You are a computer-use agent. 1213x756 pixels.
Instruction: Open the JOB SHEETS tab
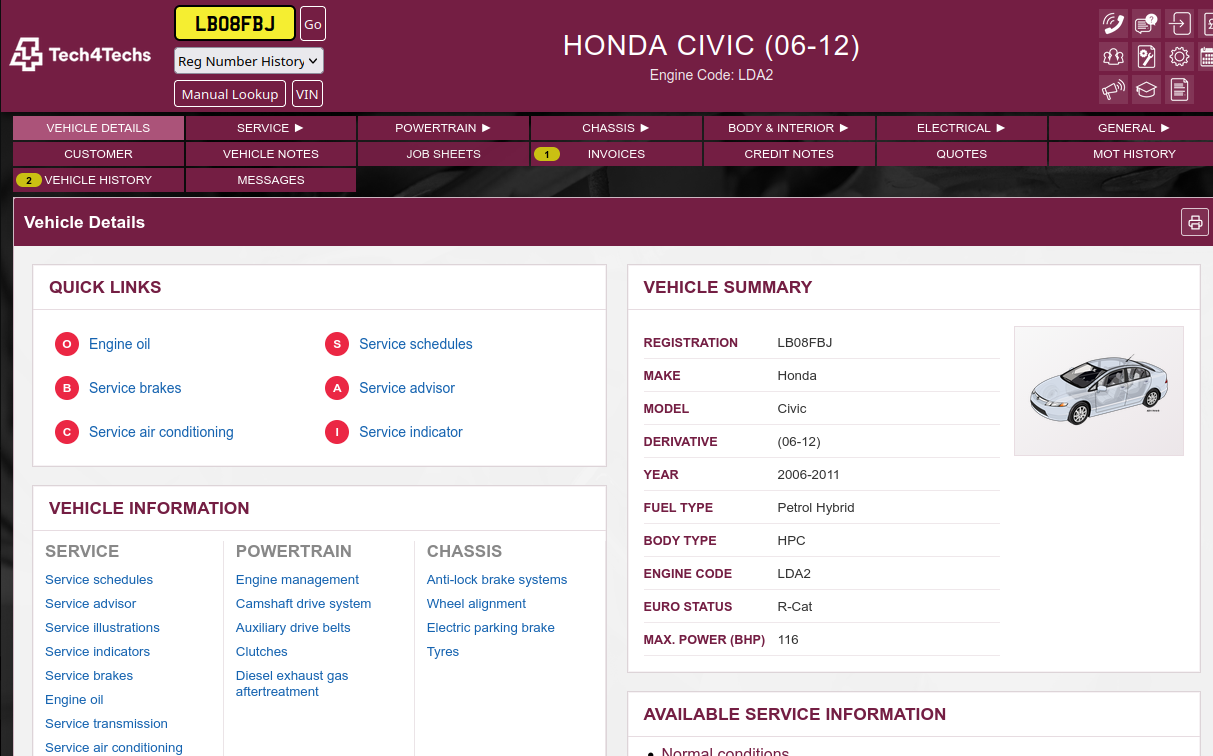point(443,154)
